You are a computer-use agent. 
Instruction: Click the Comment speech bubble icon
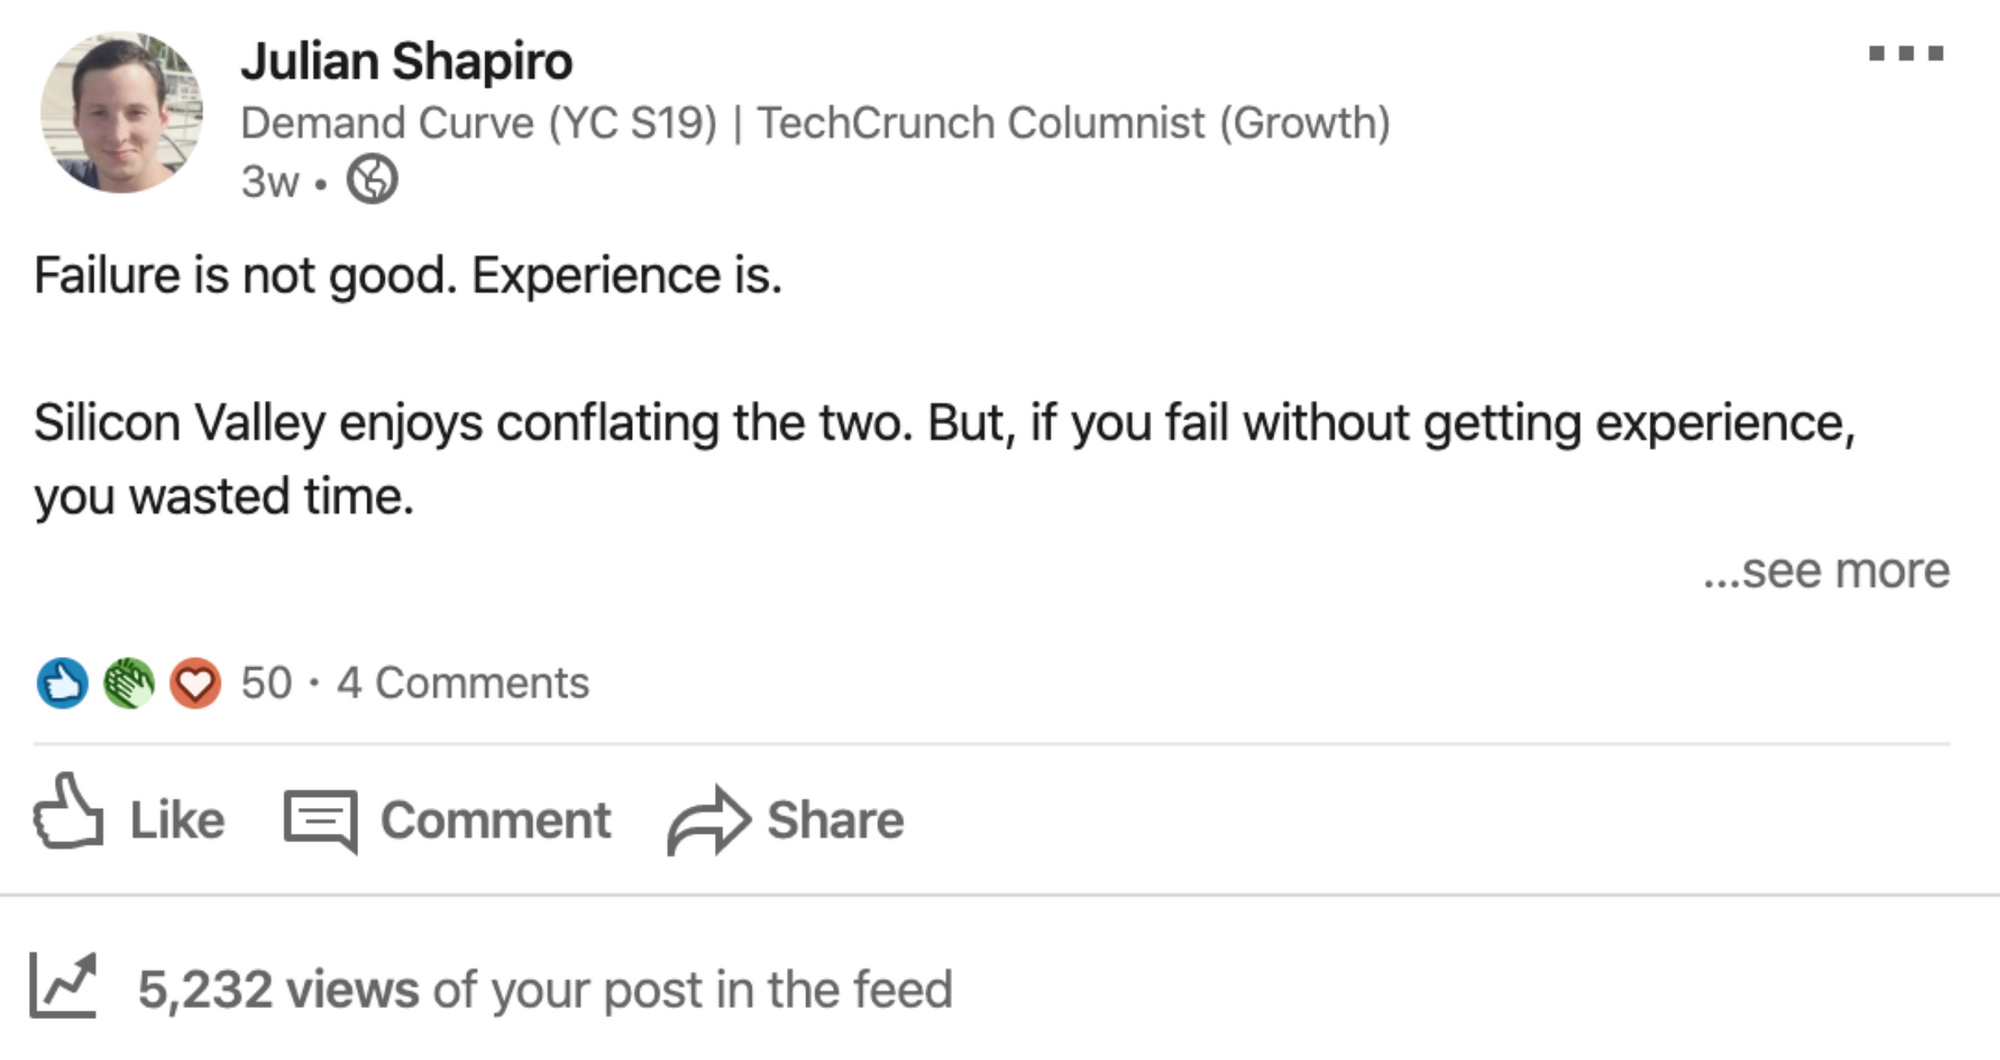click(x=321, y=821)
